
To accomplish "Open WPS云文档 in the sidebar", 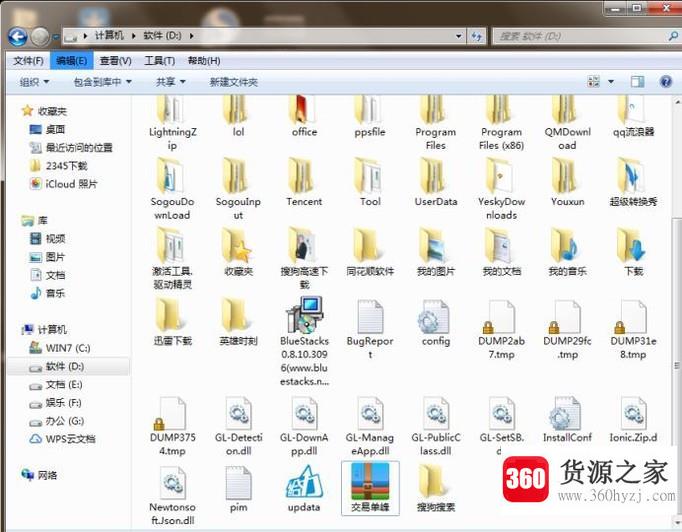I will pos(62,439).
